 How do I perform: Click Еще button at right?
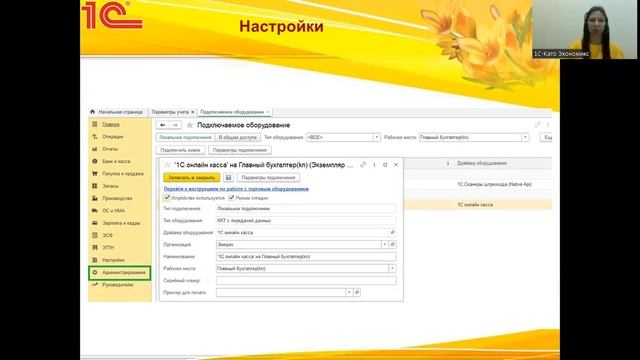click(547, 138)
